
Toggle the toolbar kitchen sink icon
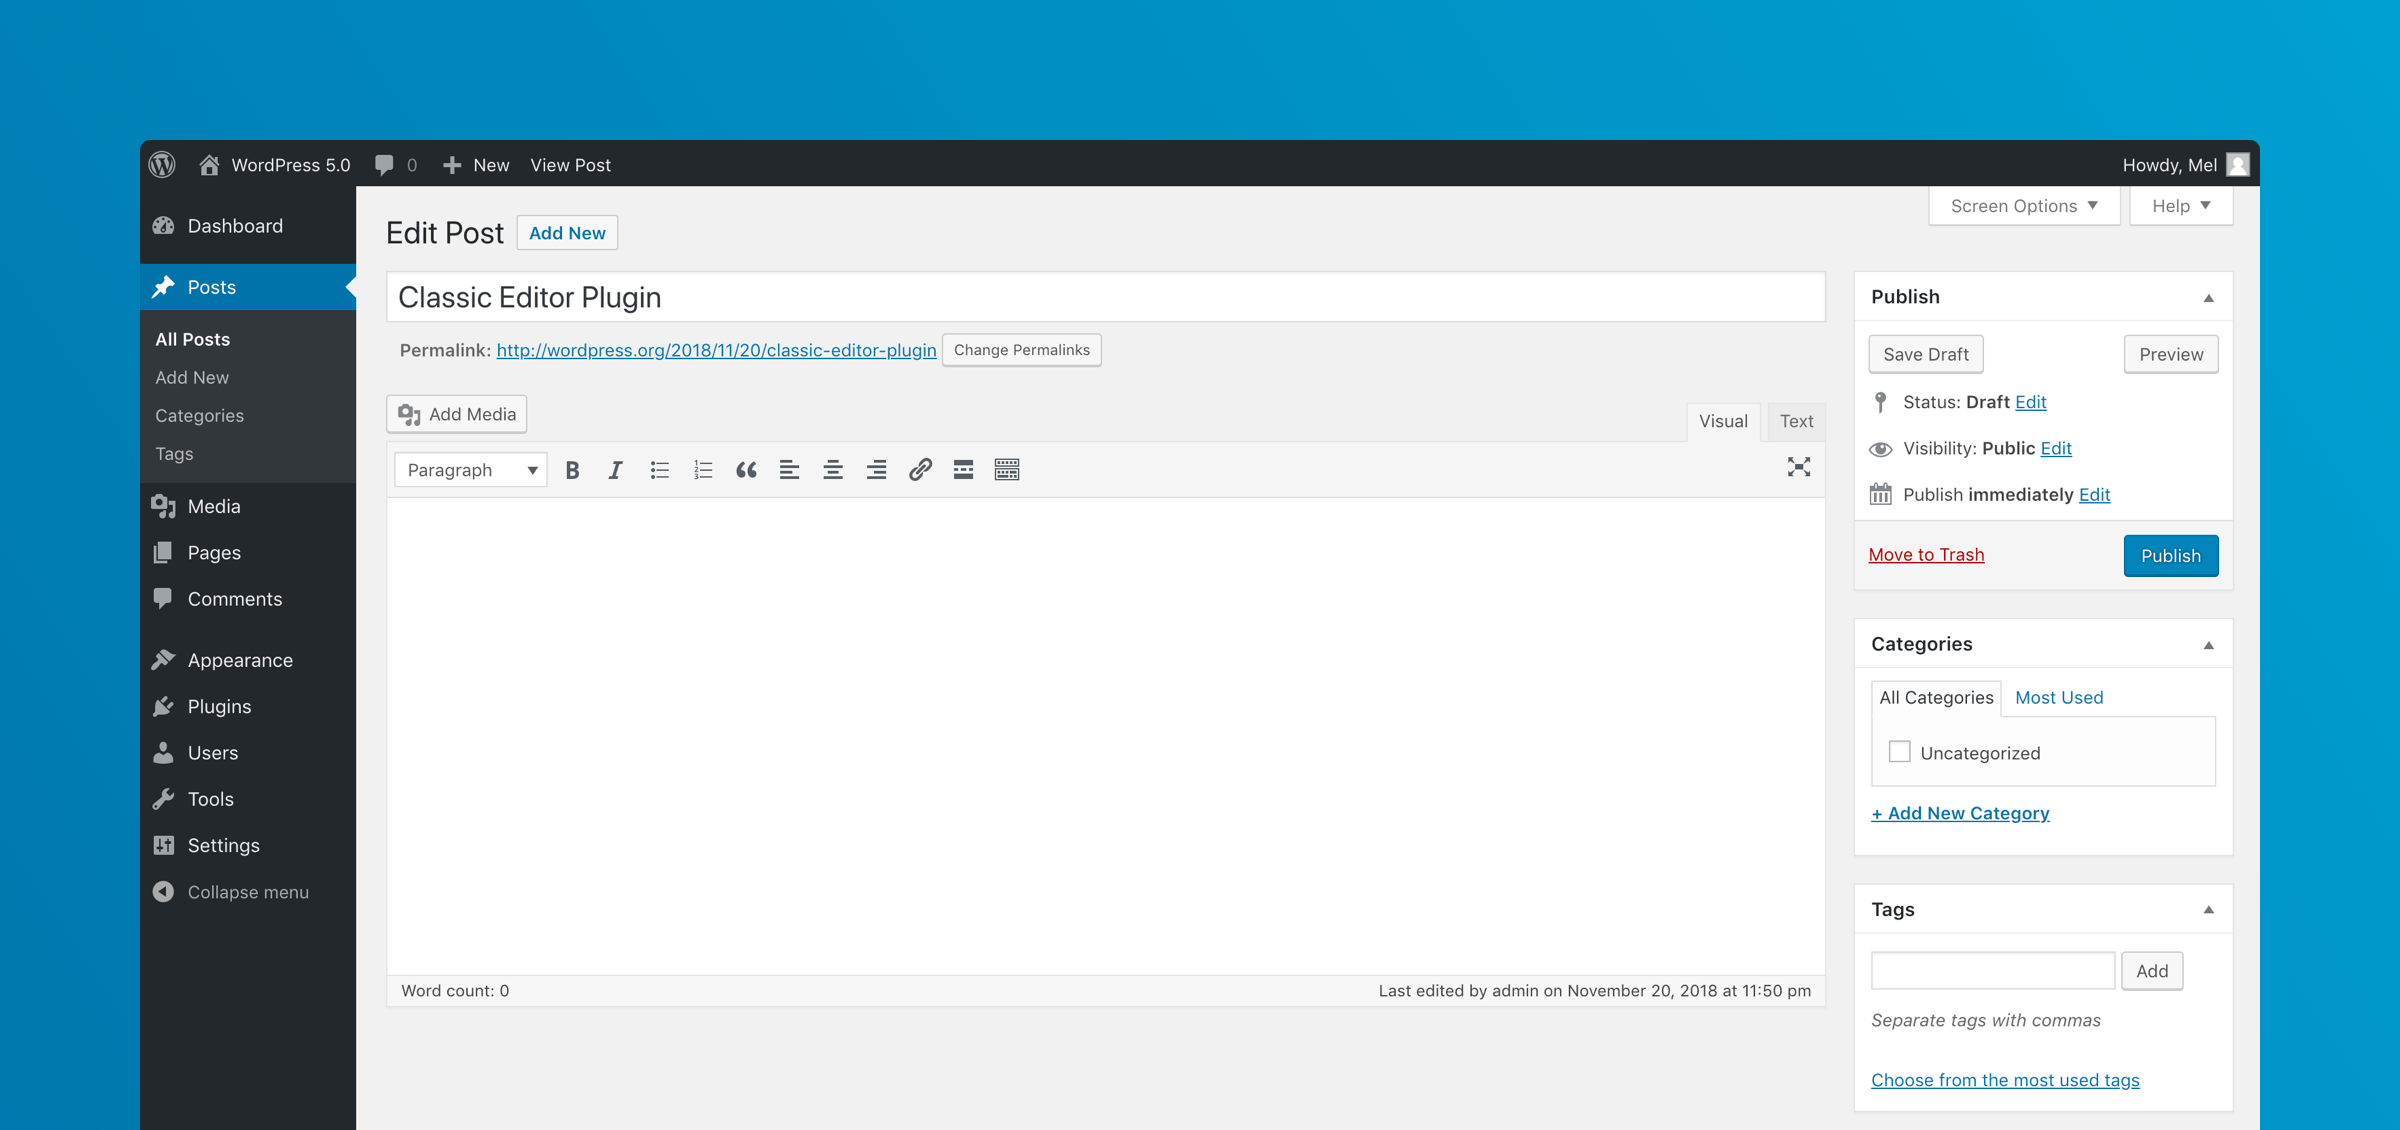[1007, 470]
